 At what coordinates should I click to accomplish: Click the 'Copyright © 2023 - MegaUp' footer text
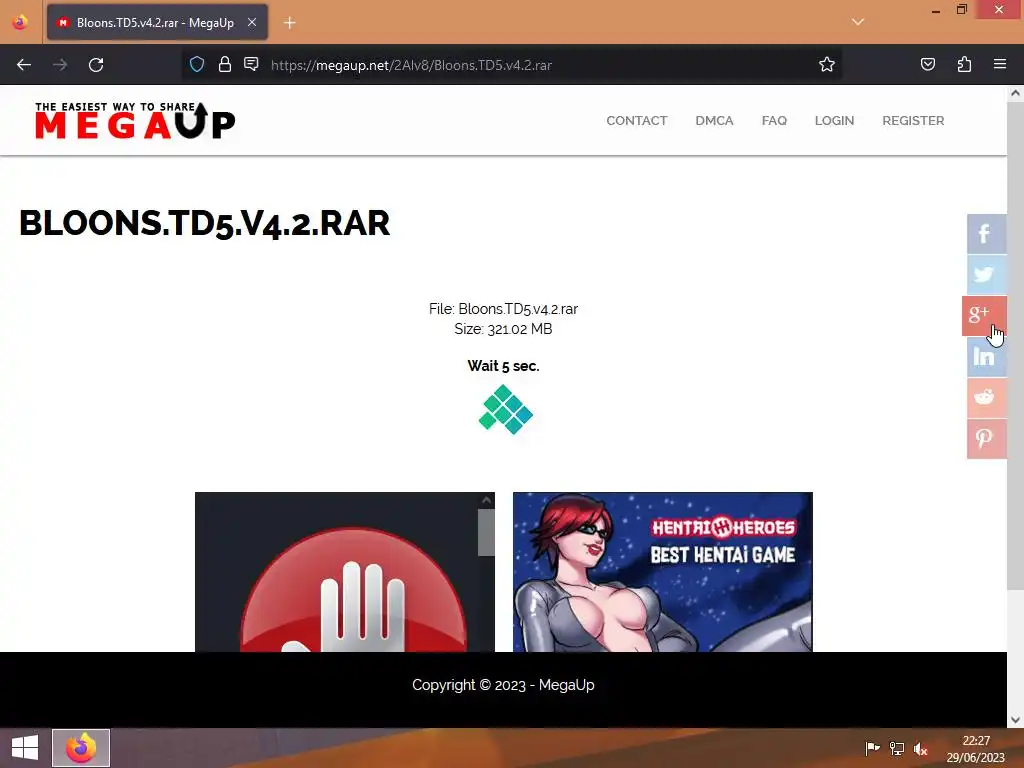click(503, 685)
